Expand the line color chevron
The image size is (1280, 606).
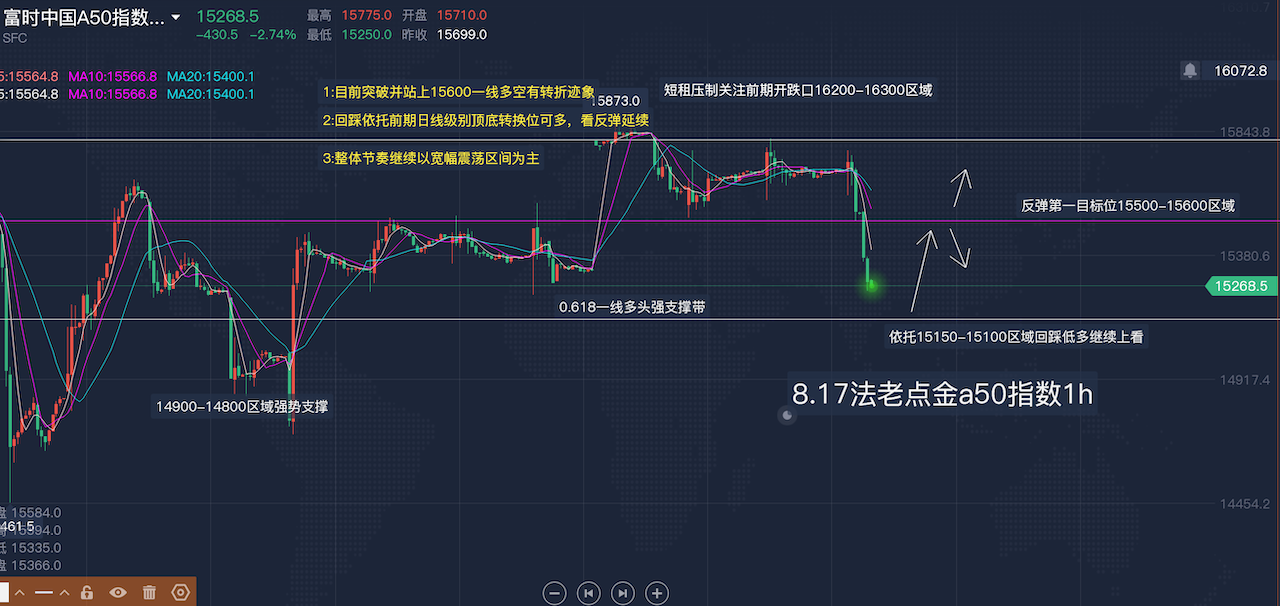click(22, 592)
